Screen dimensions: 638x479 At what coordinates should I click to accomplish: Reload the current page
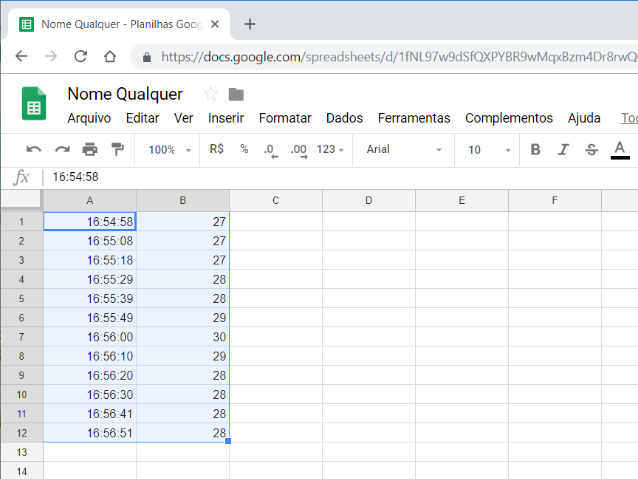80,56
